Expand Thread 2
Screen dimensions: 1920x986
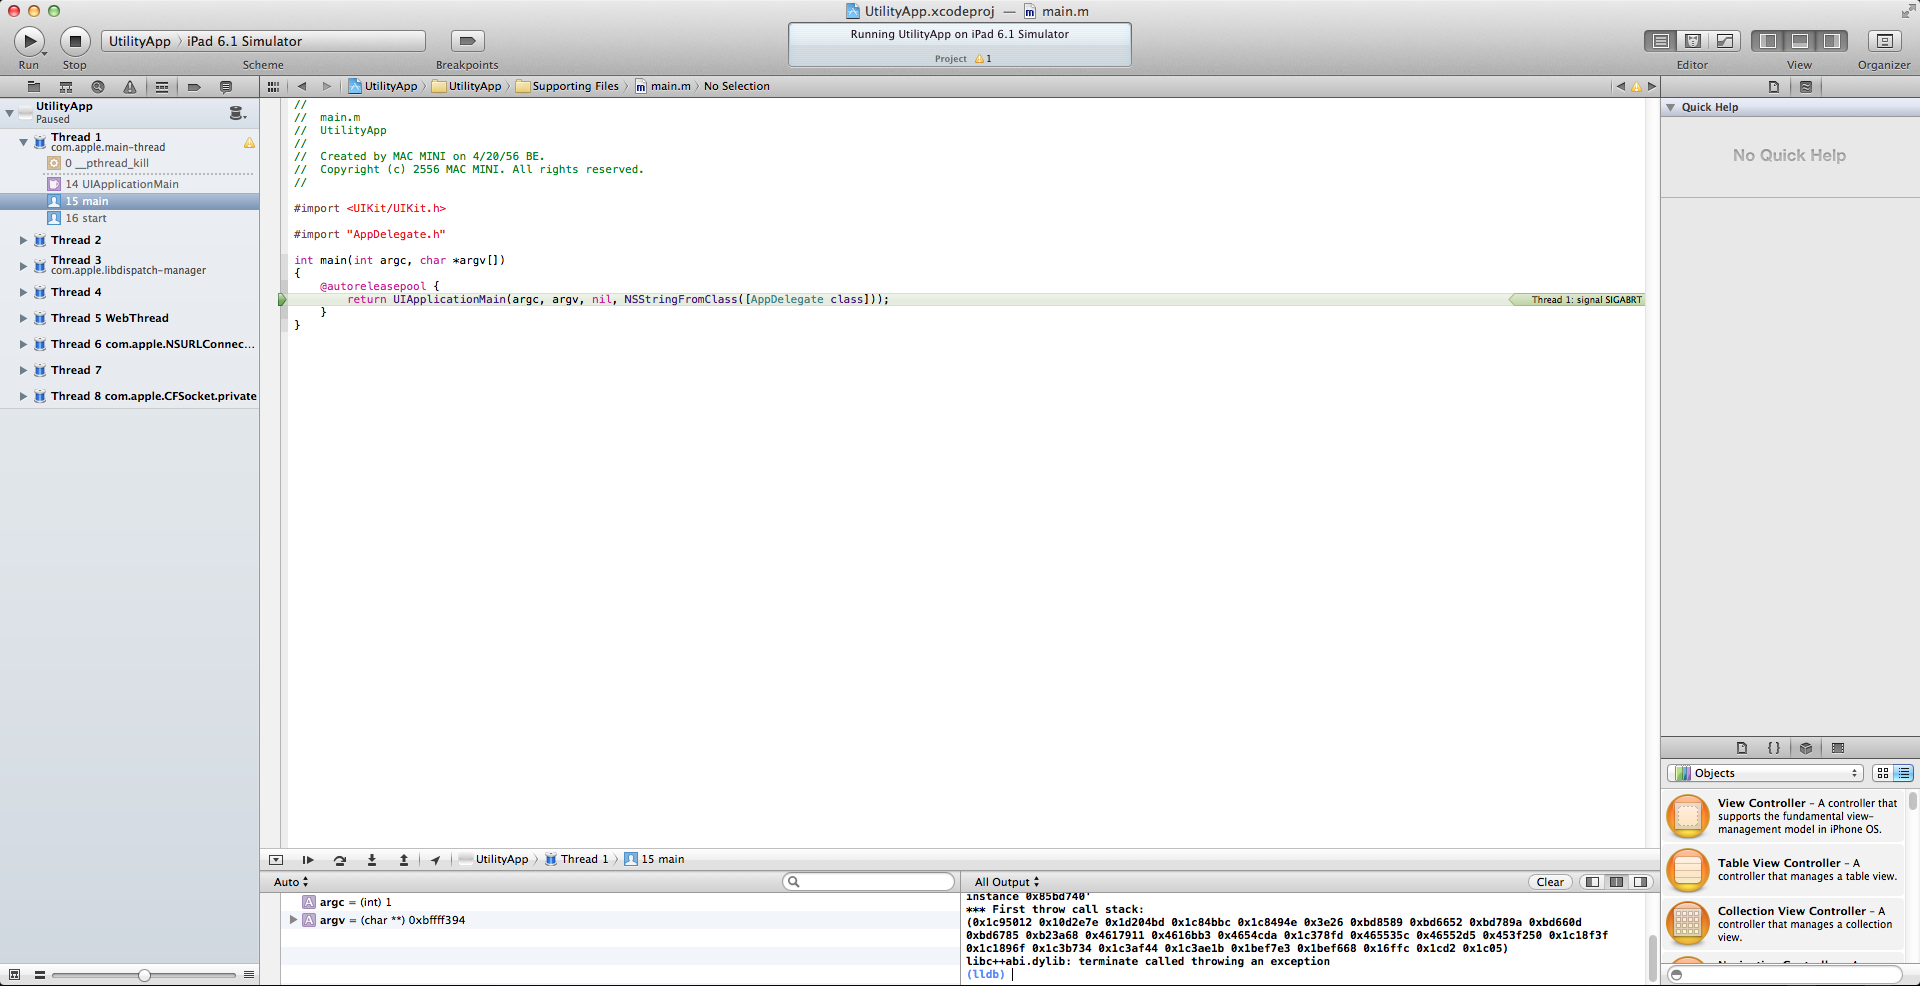tap(23, 240)
